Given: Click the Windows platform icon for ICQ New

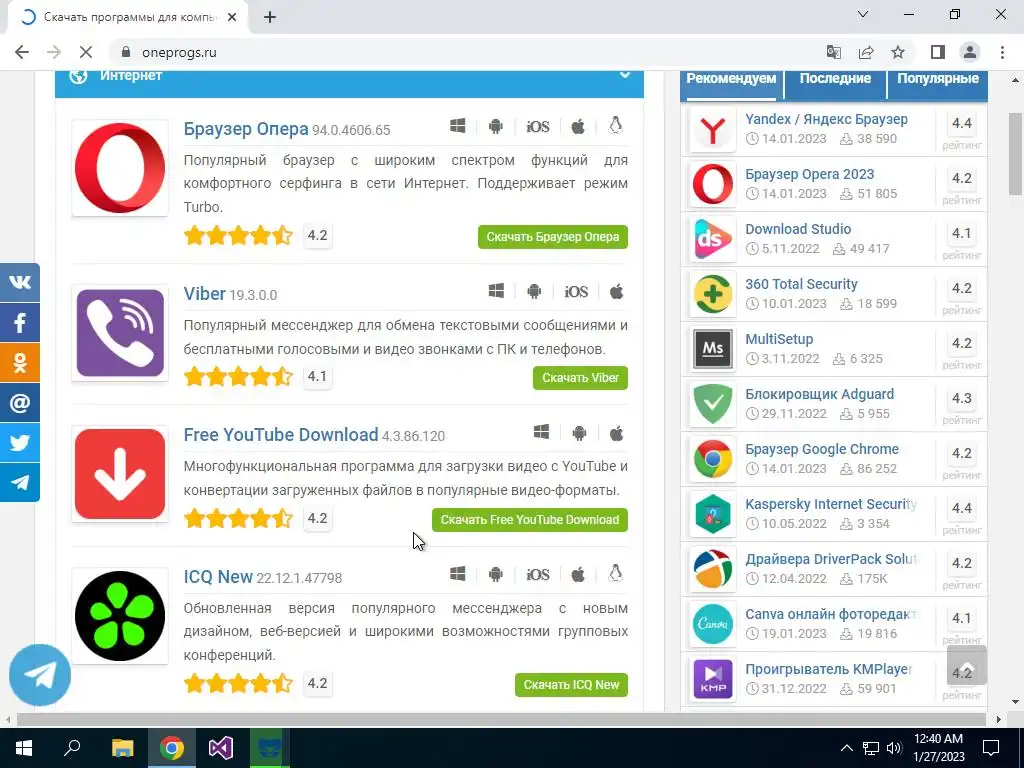Looking at the screenshot, I should (x=458, y=574).
